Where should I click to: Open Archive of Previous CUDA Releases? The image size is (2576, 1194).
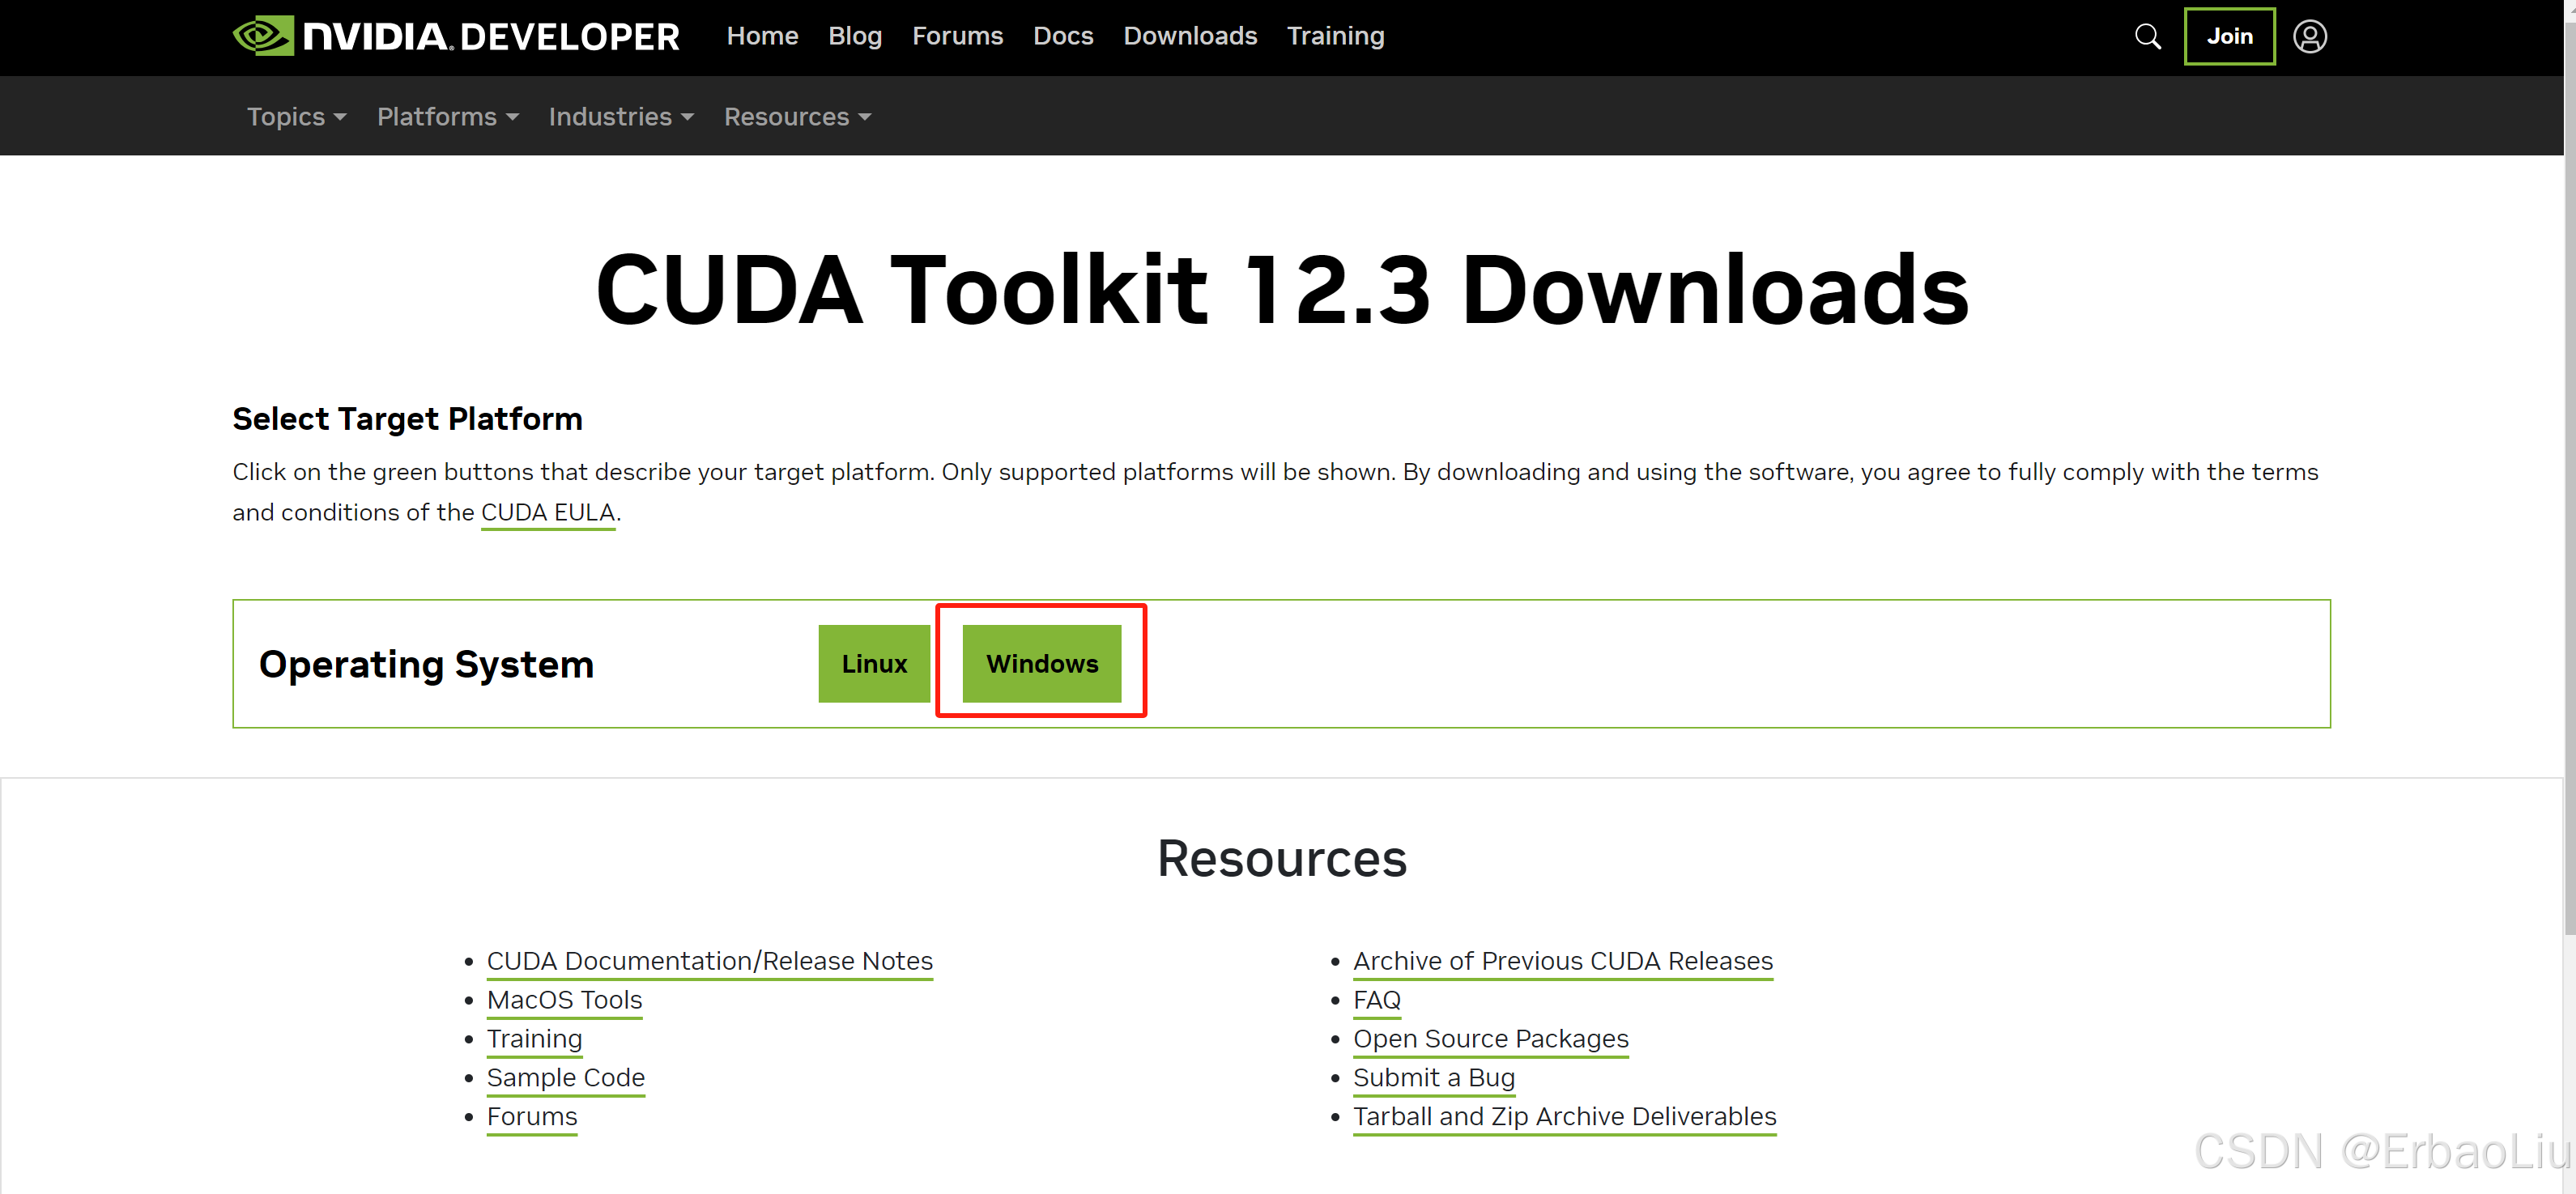[1563, 961]
